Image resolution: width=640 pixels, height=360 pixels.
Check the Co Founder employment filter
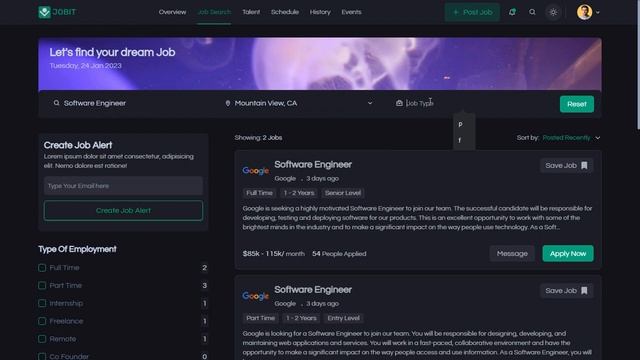(x=42, y=356)
